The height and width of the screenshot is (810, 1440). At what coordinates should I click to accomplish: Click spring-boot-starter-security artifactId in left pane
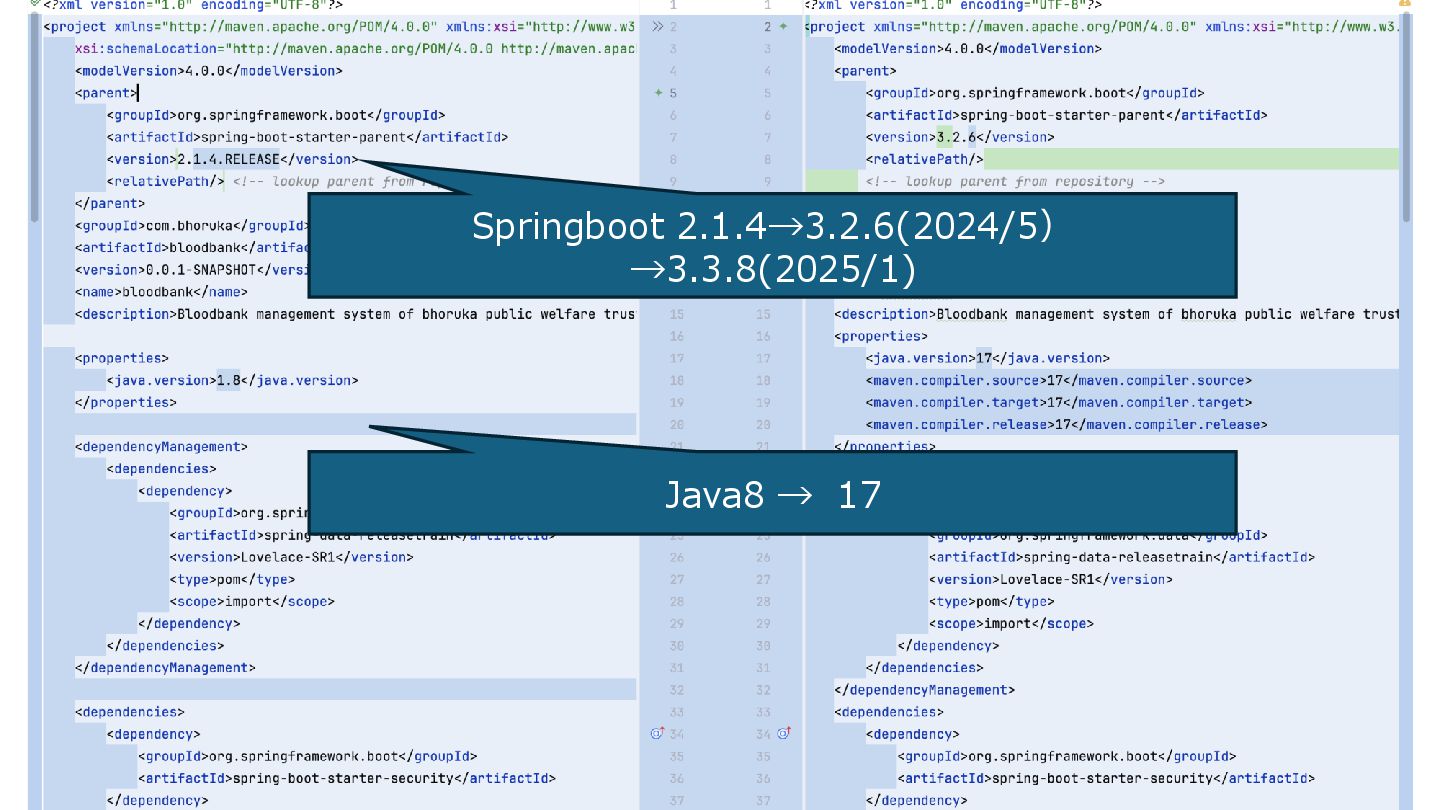[x=347, y=778]
